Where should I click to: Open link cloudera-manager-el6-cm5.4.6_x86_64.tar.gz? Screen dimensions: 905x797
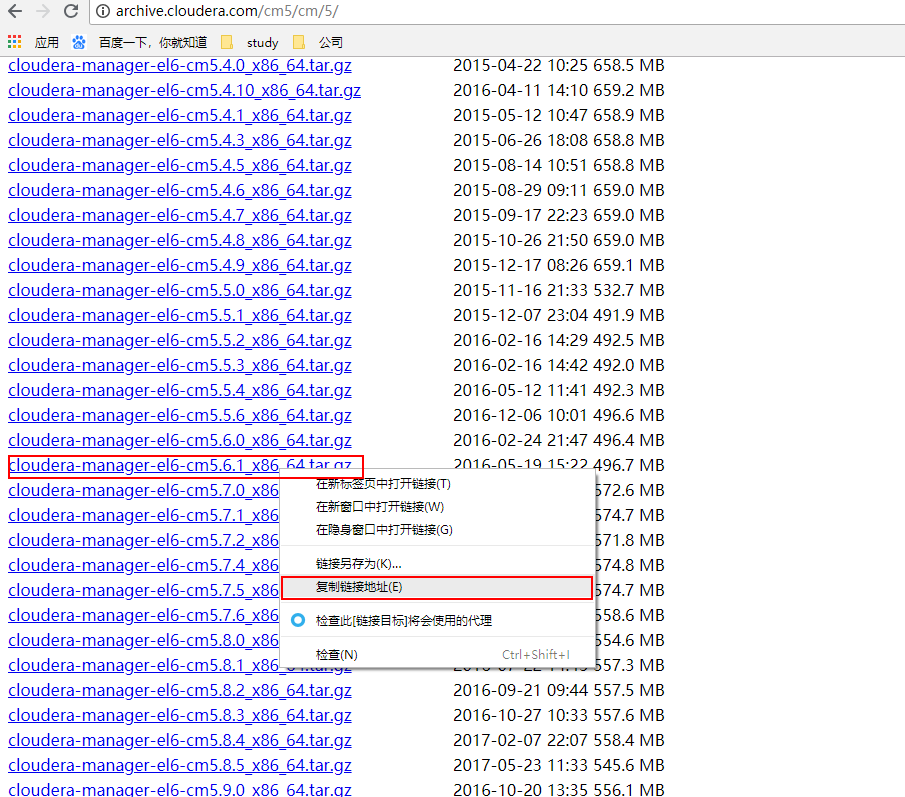point(179,190)
